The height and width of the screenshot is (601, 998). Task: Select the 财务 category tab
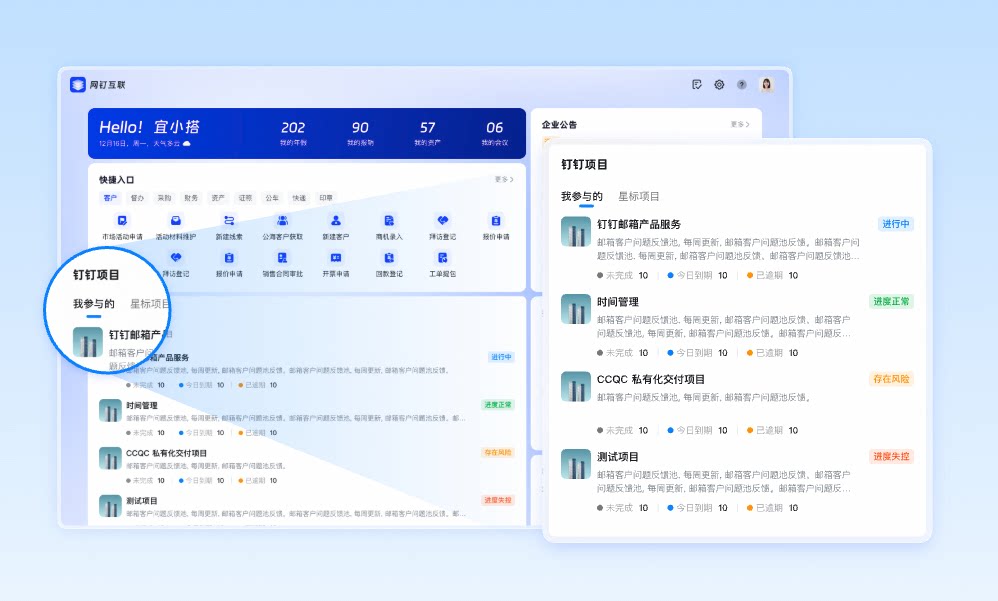point(191,198)
